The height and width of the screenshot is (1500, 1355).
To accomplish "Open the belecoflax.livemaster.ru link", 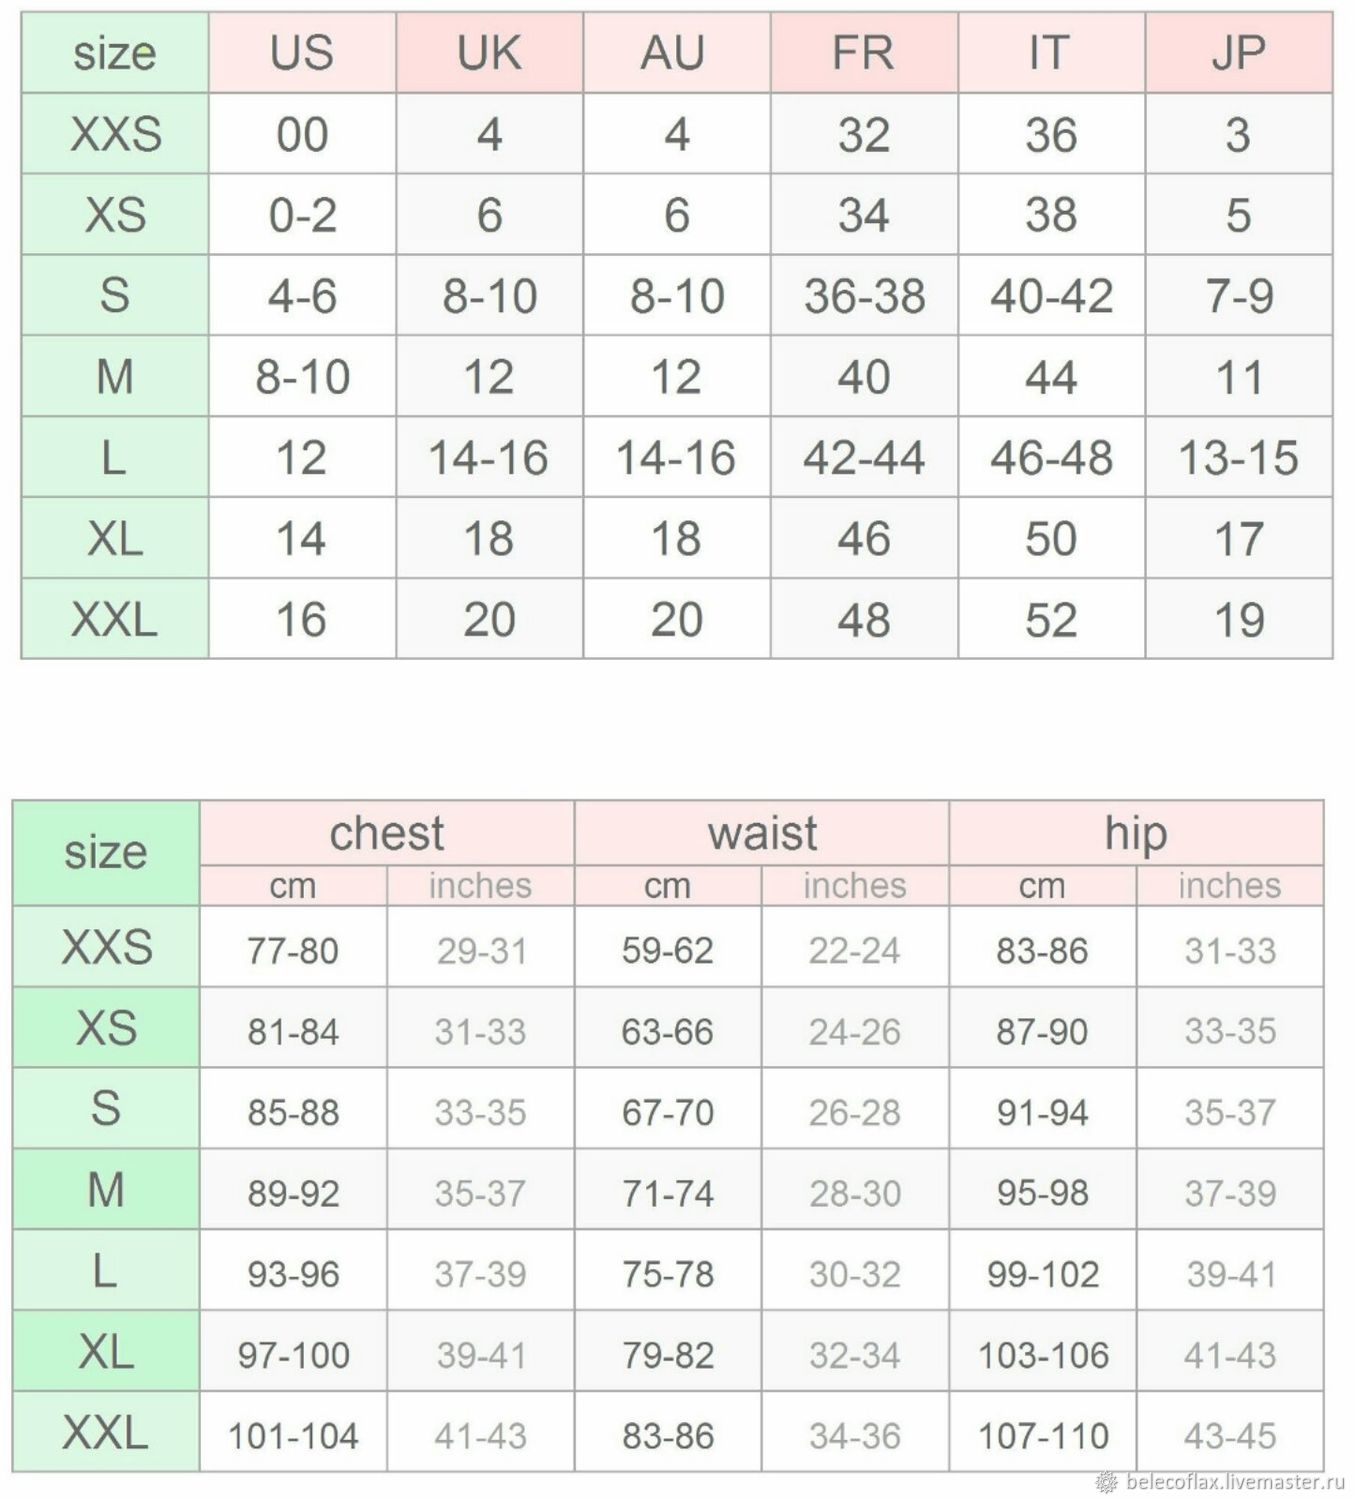I will (1235, 1482).
